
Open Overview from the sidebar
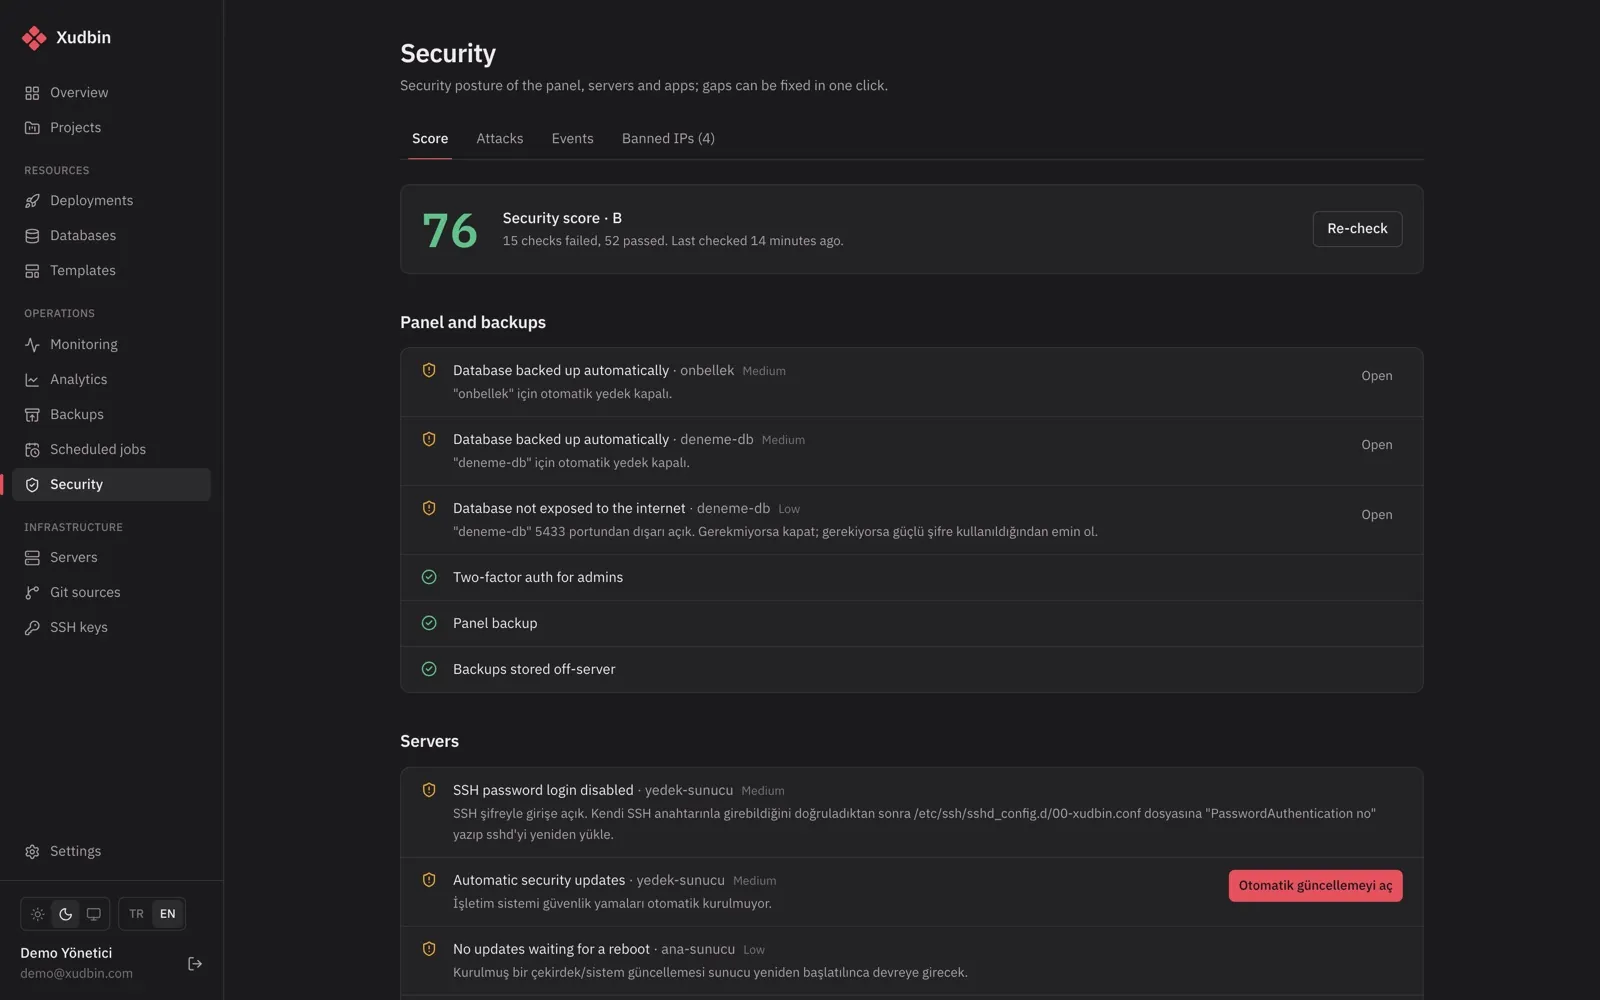(111, 93)
